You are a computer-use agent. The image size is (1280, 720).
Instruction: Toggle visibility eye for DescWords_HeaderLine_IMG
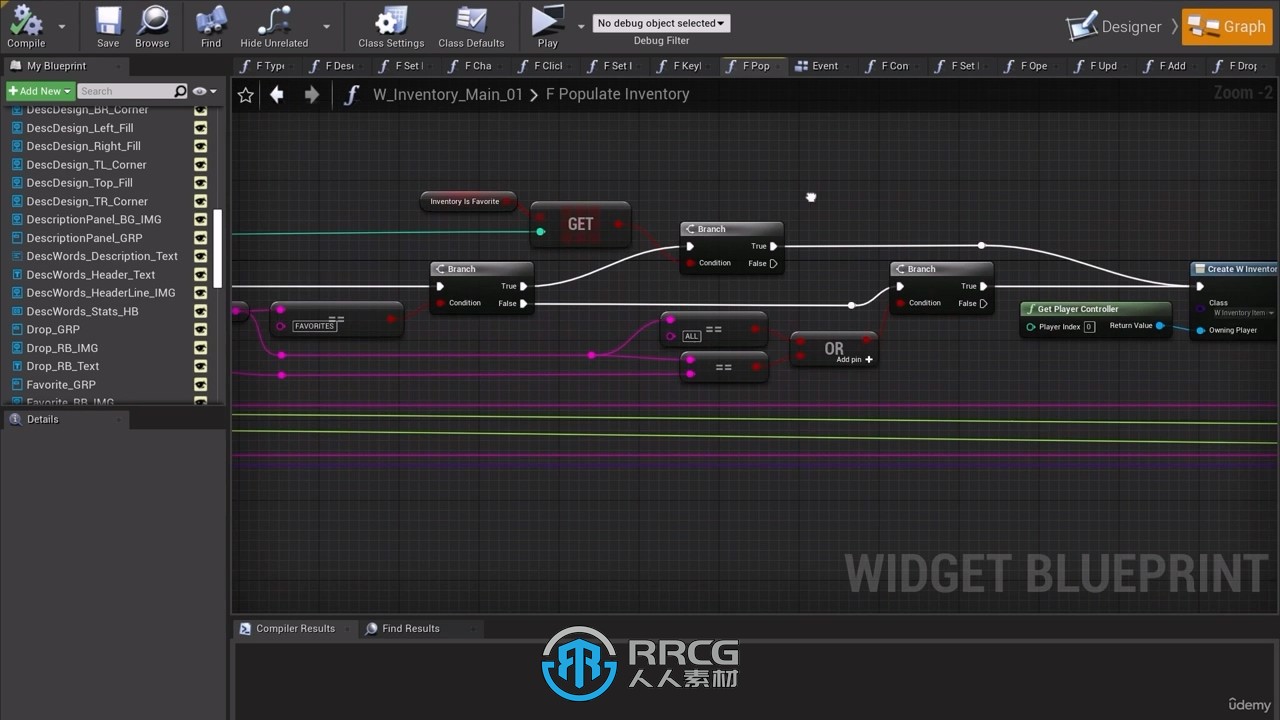(200, 293)
